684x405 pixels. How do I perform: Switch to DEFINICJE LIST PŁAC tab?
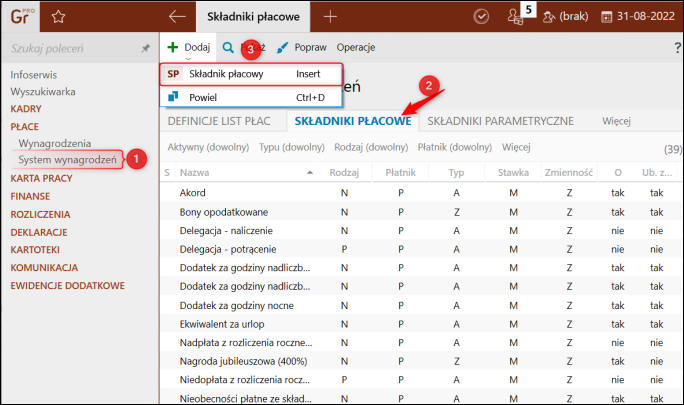click(x=219, y=121)
